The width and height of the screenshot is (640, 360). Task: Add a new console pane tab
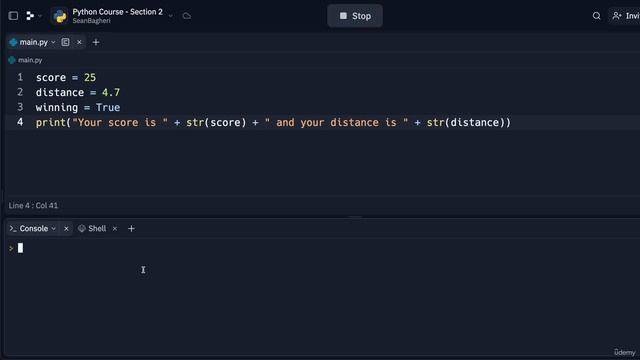tap(131, 229)
